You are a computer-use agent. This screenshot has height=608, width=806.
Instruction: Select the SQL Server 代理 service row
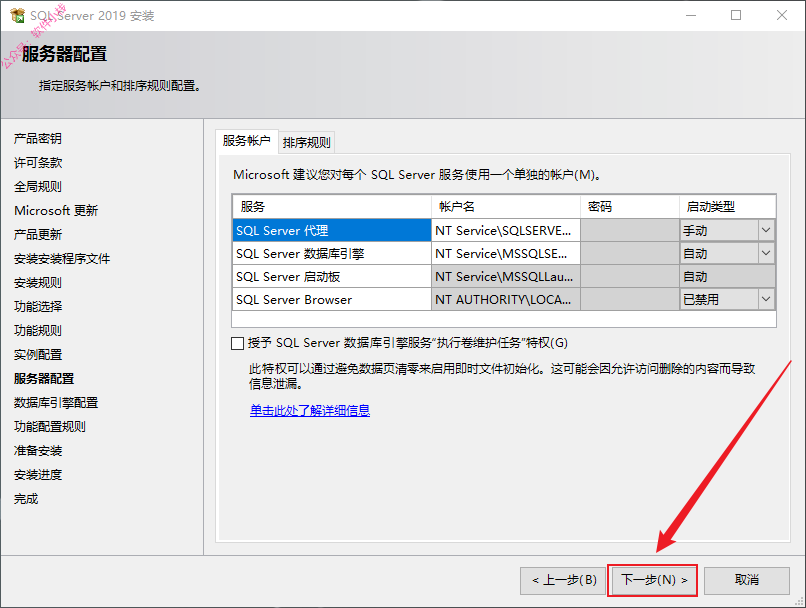tap(332, 230)
